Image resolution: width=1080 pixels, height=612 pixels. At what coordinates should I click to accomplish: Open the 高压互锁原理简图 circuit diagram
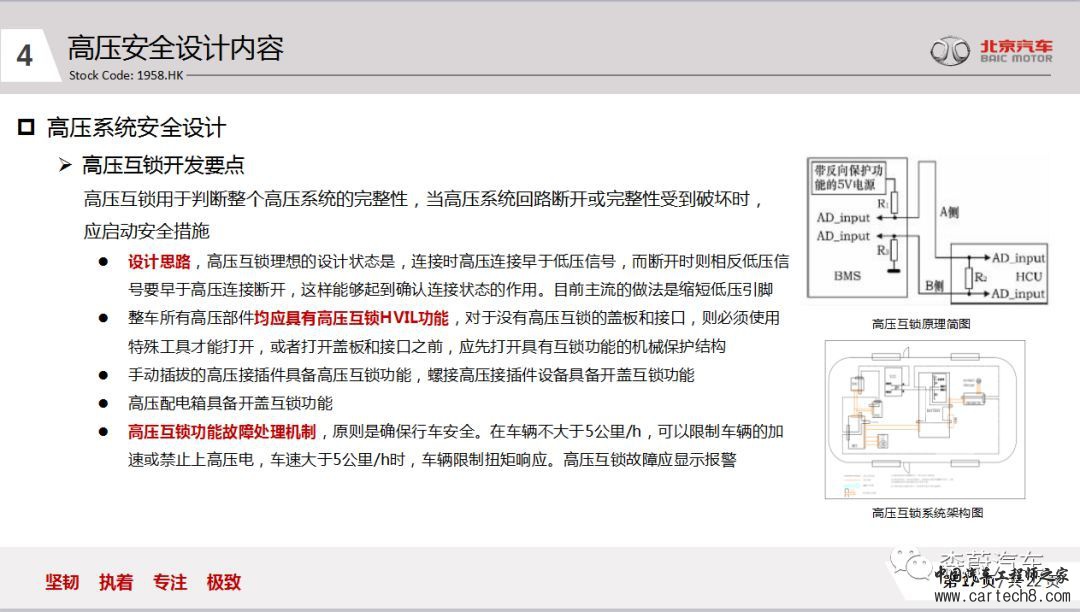[x=927, y=233]
